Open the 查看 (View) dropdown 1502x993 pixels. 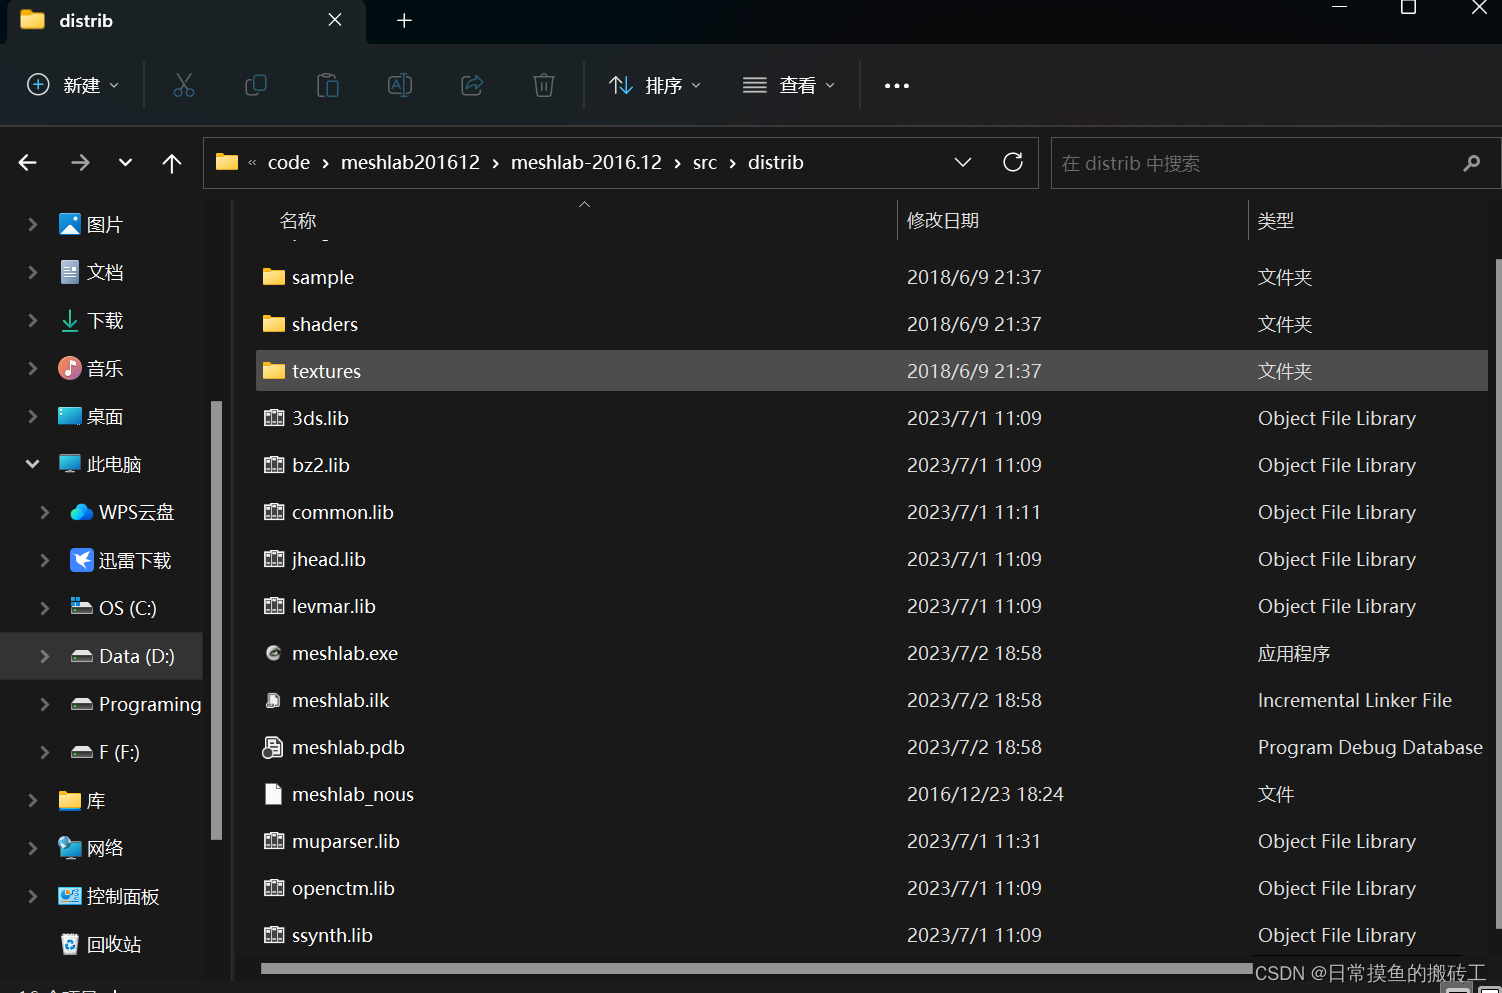tap(789, 85)
